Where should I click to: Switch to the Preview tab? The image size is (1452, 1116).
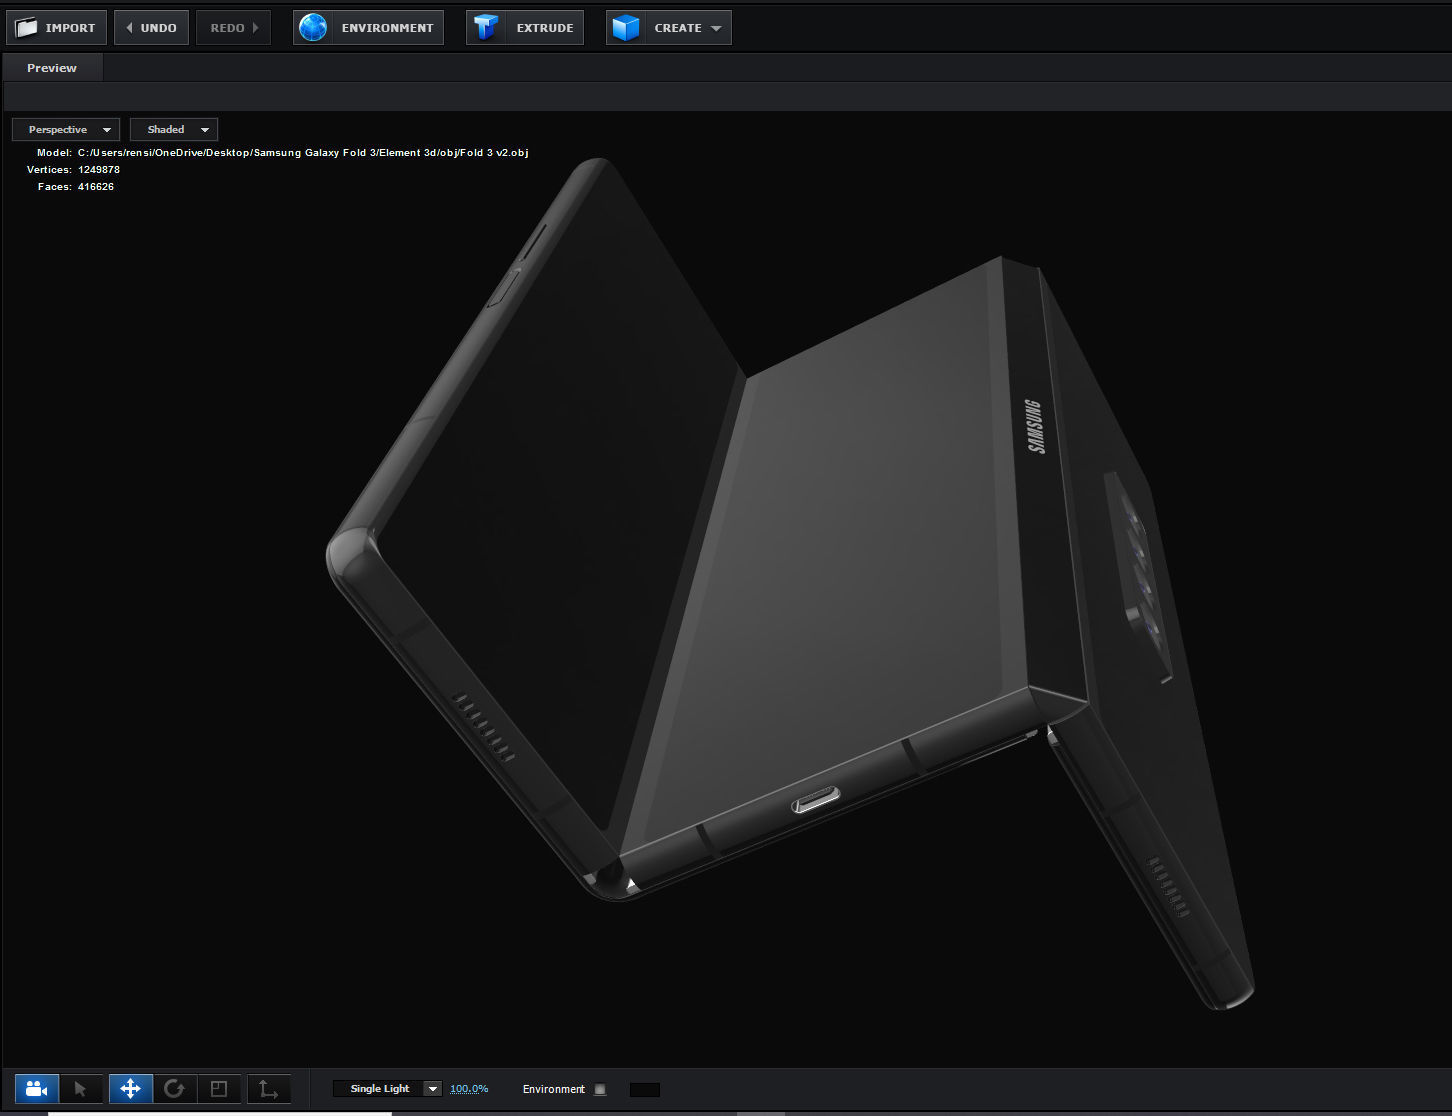point(52,68)
